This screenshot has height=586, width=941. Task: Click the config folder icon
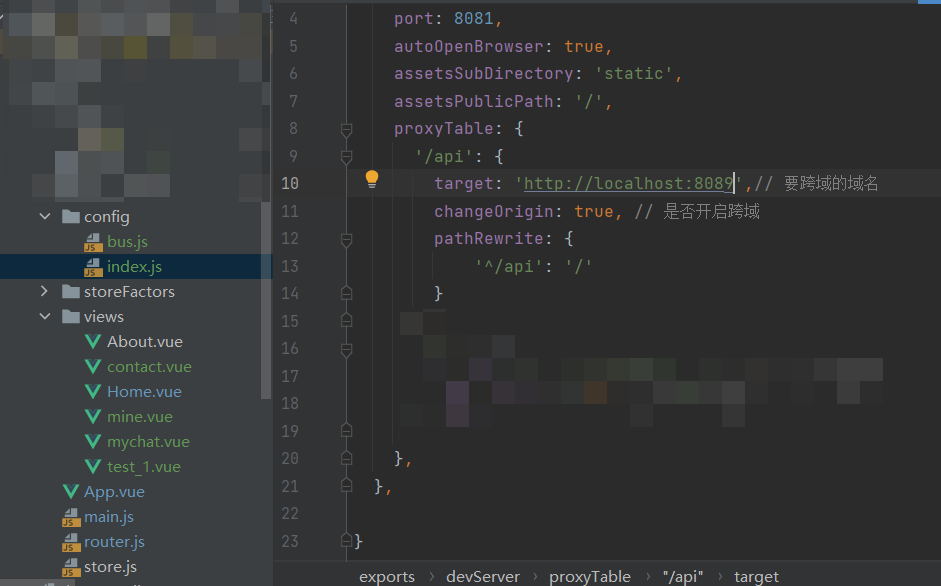(71, 216)
